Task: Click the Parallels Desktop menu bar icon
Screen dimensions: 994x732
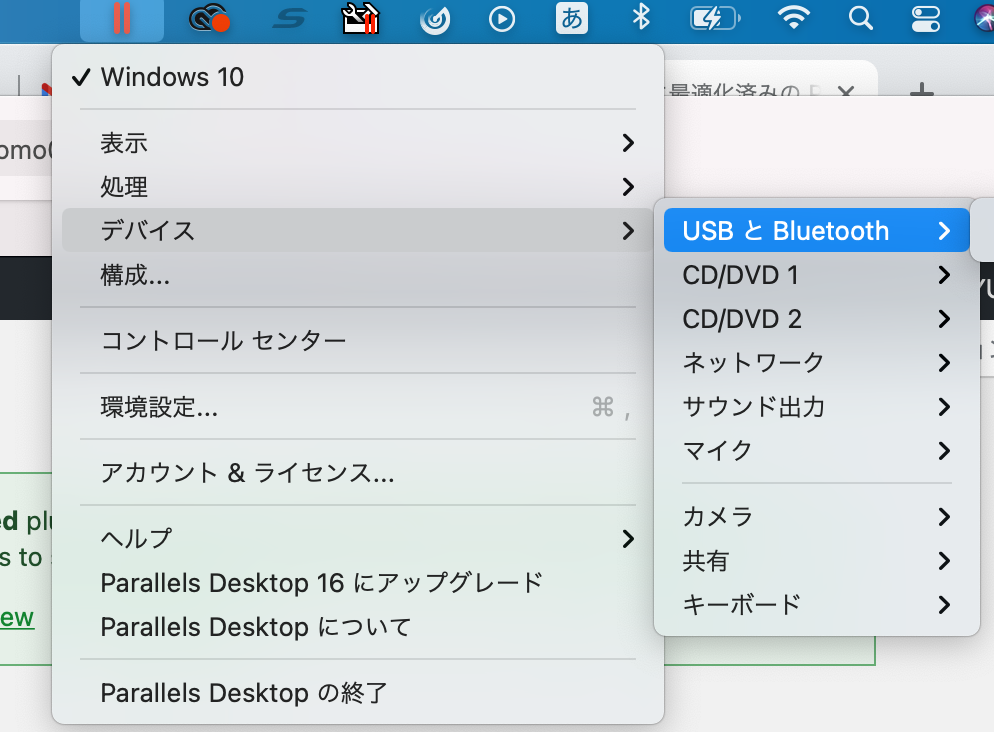Action: (x=122, y=18)
